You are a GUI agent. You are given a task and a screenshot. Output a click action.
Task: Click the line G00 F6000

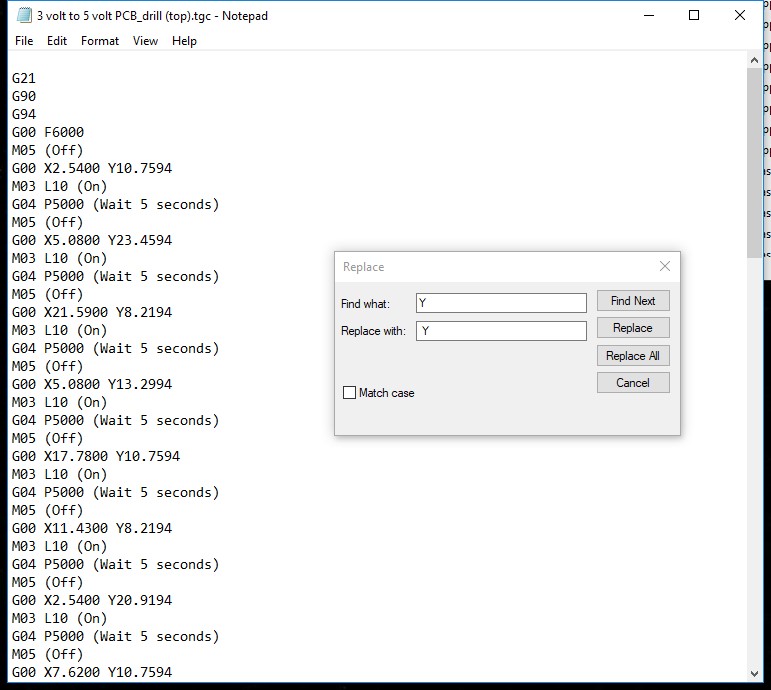[48, 132]
